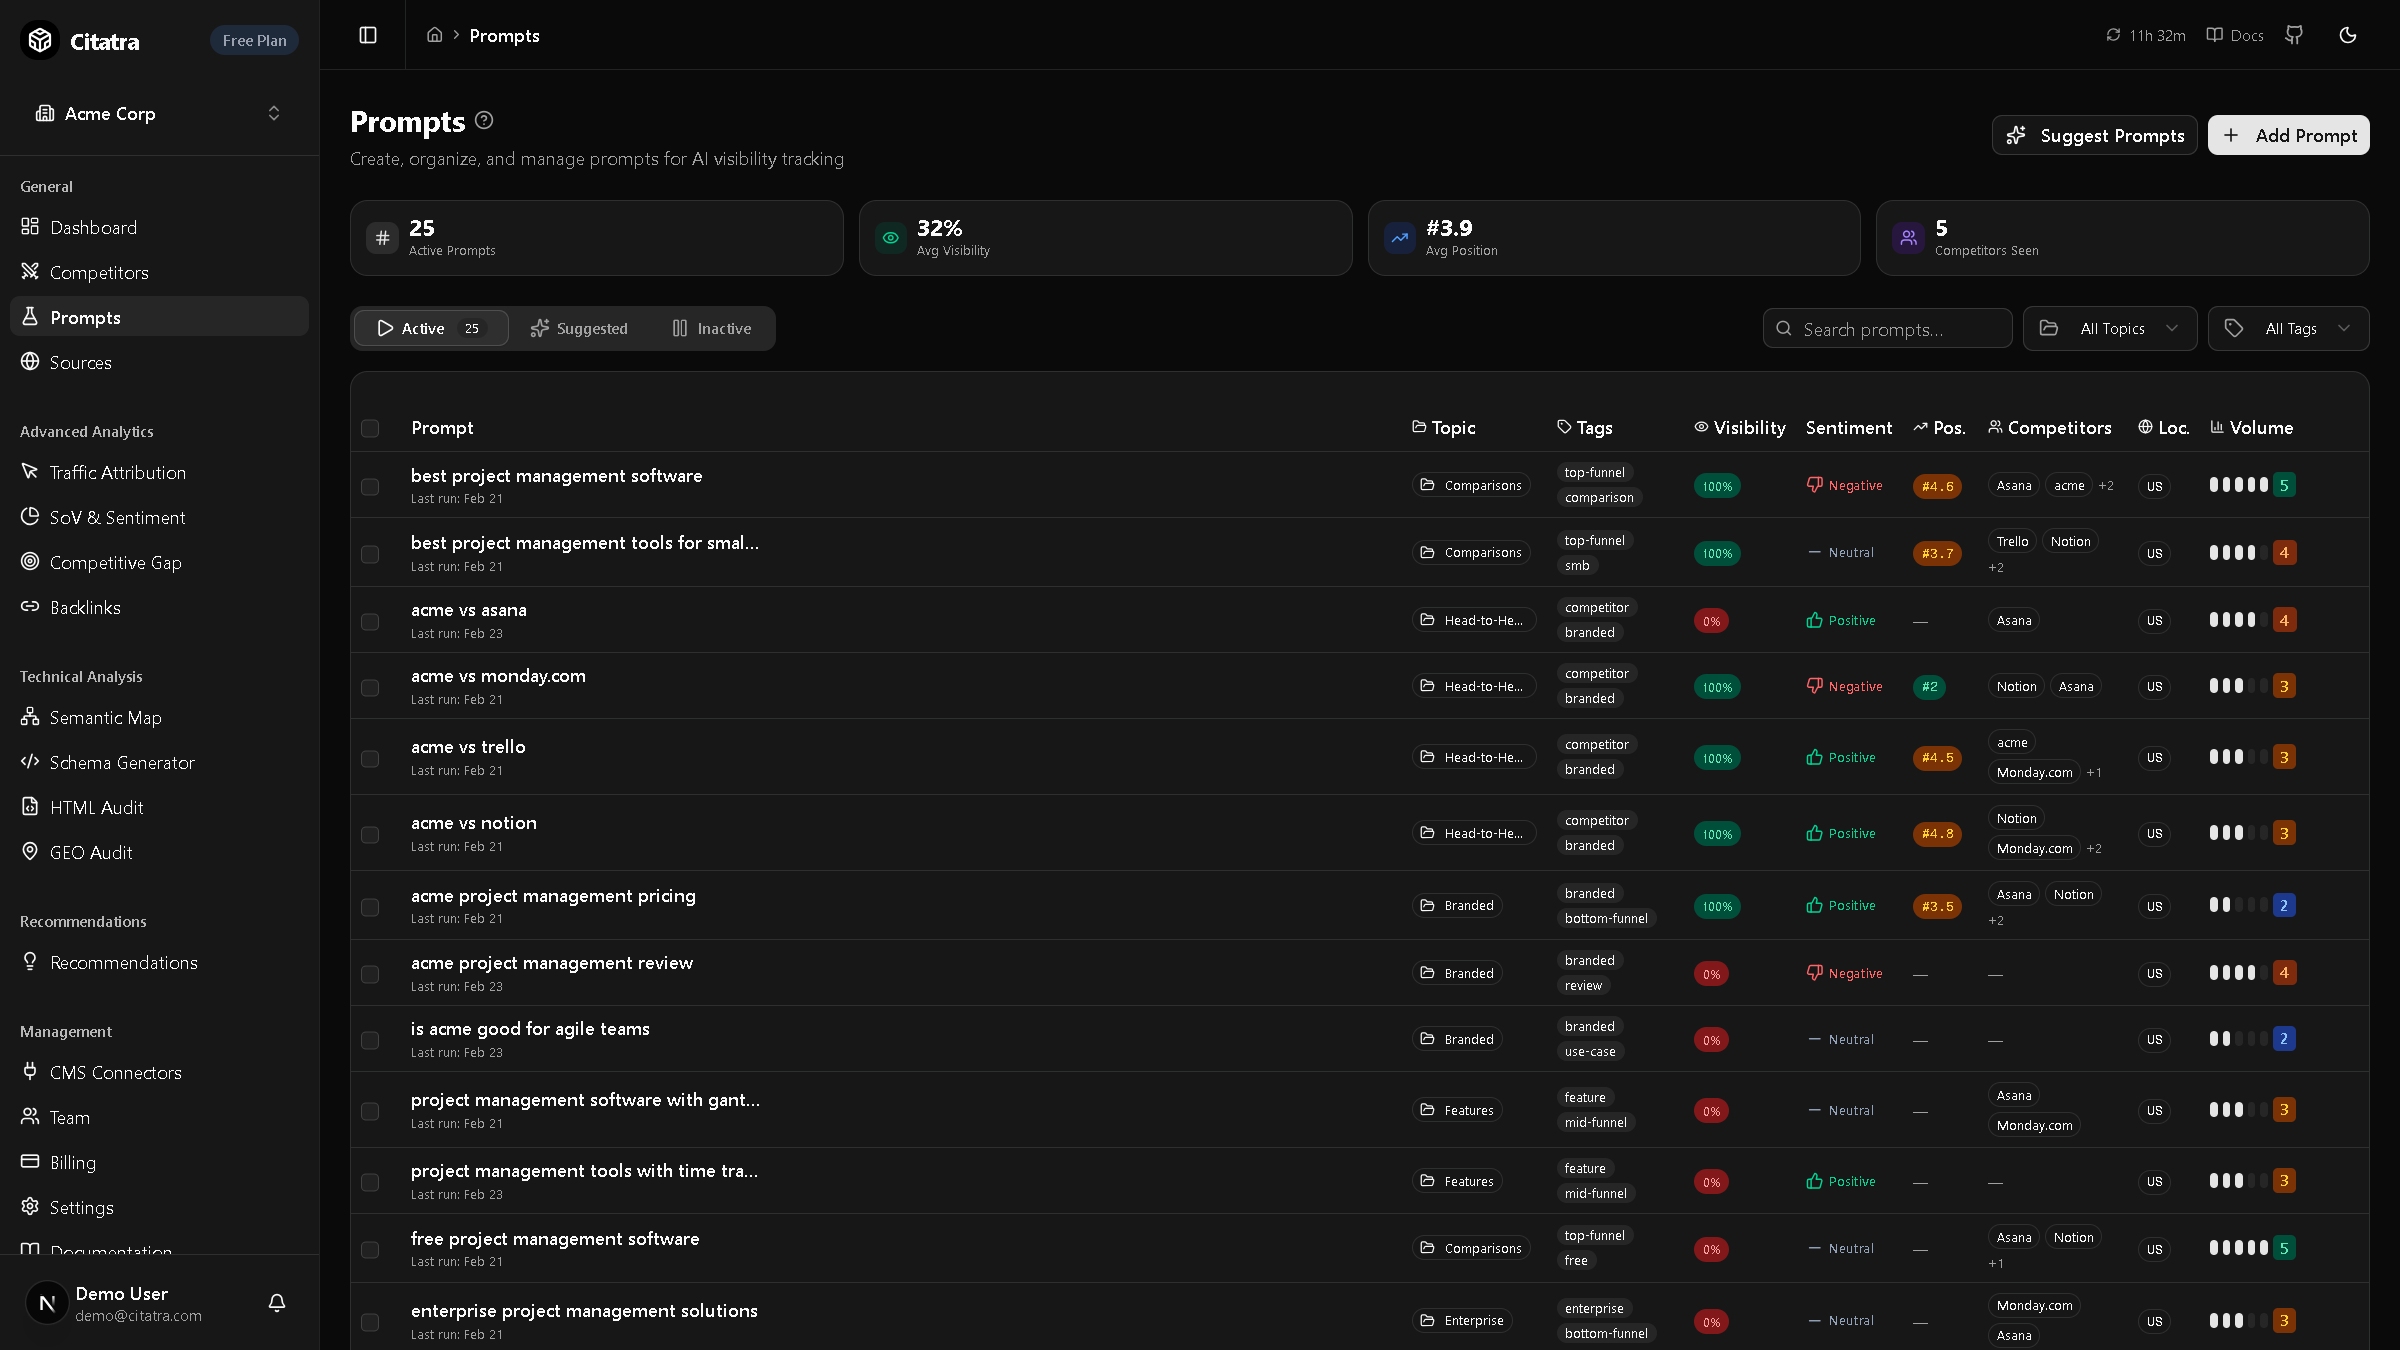Click the refresh timer 11h 32m icon
The image size is (2400, 1350).
click(x=2113, y=35)
